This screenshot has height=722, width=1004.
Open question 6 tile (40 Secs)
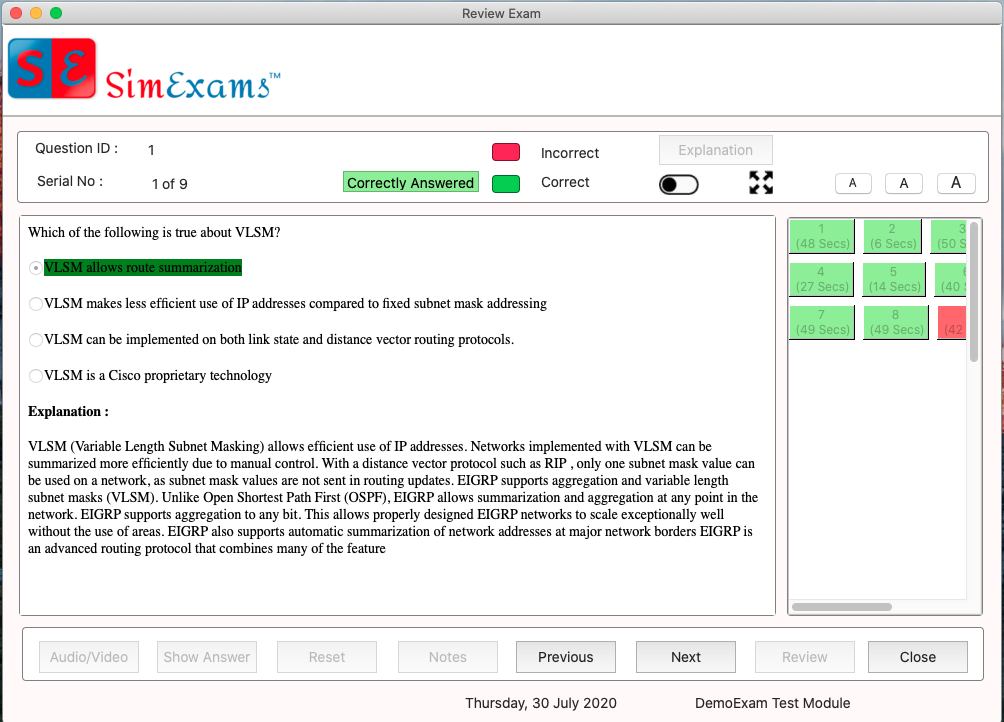[951, 279]
